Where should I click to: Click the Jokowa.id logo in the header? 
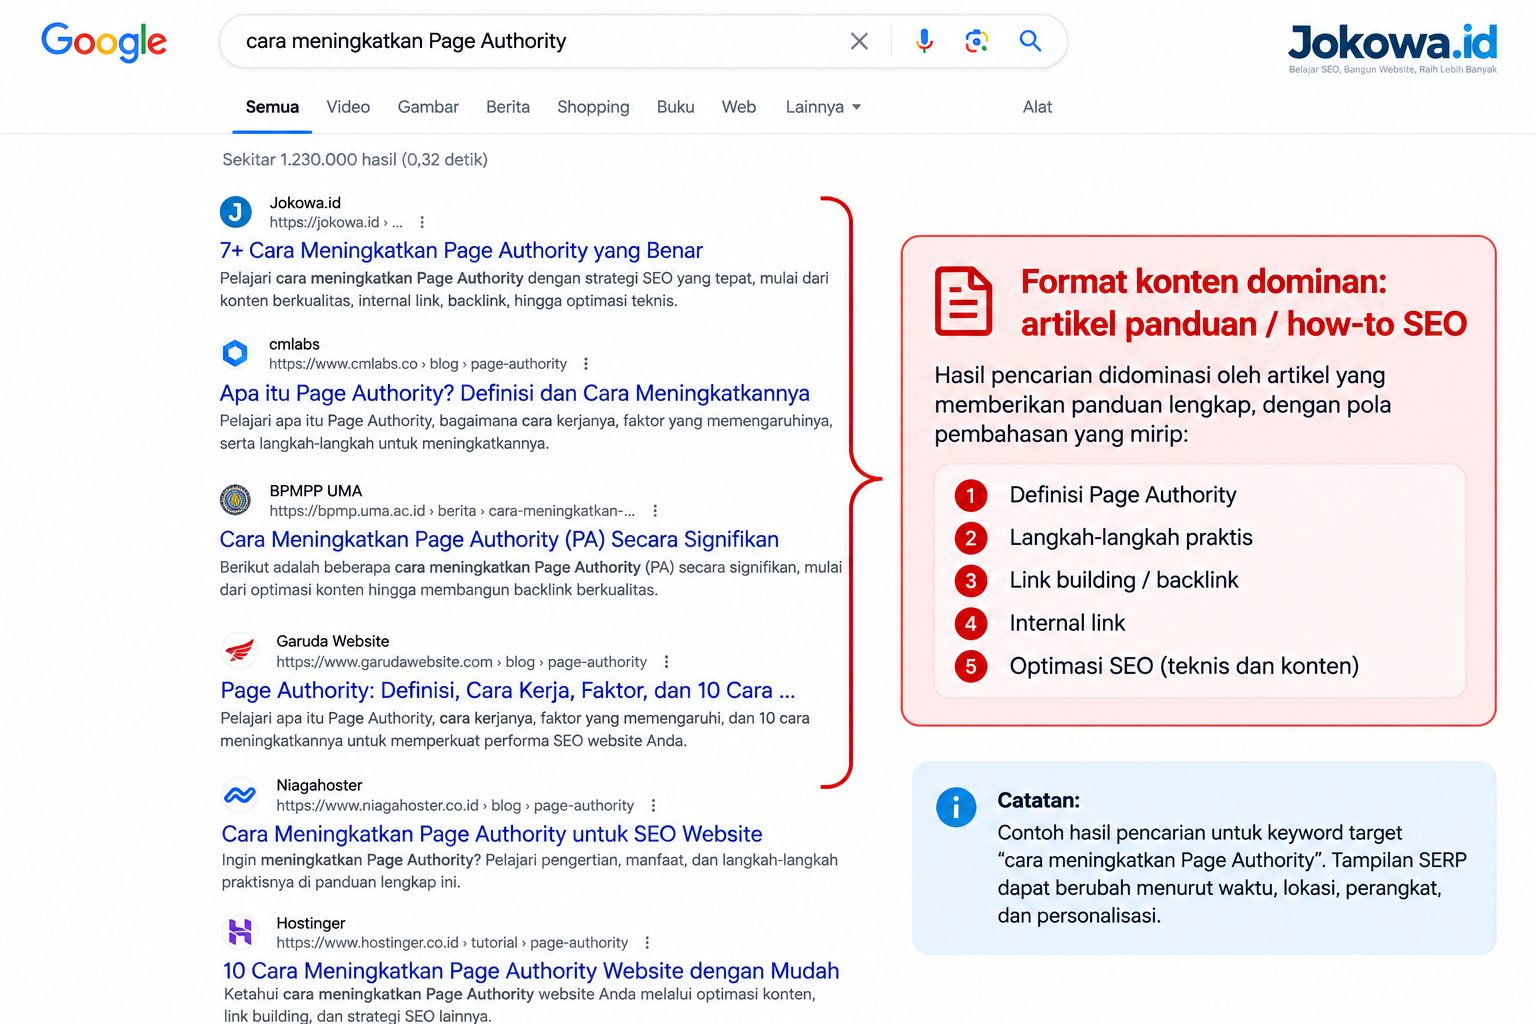click(x=1392, y=47)
